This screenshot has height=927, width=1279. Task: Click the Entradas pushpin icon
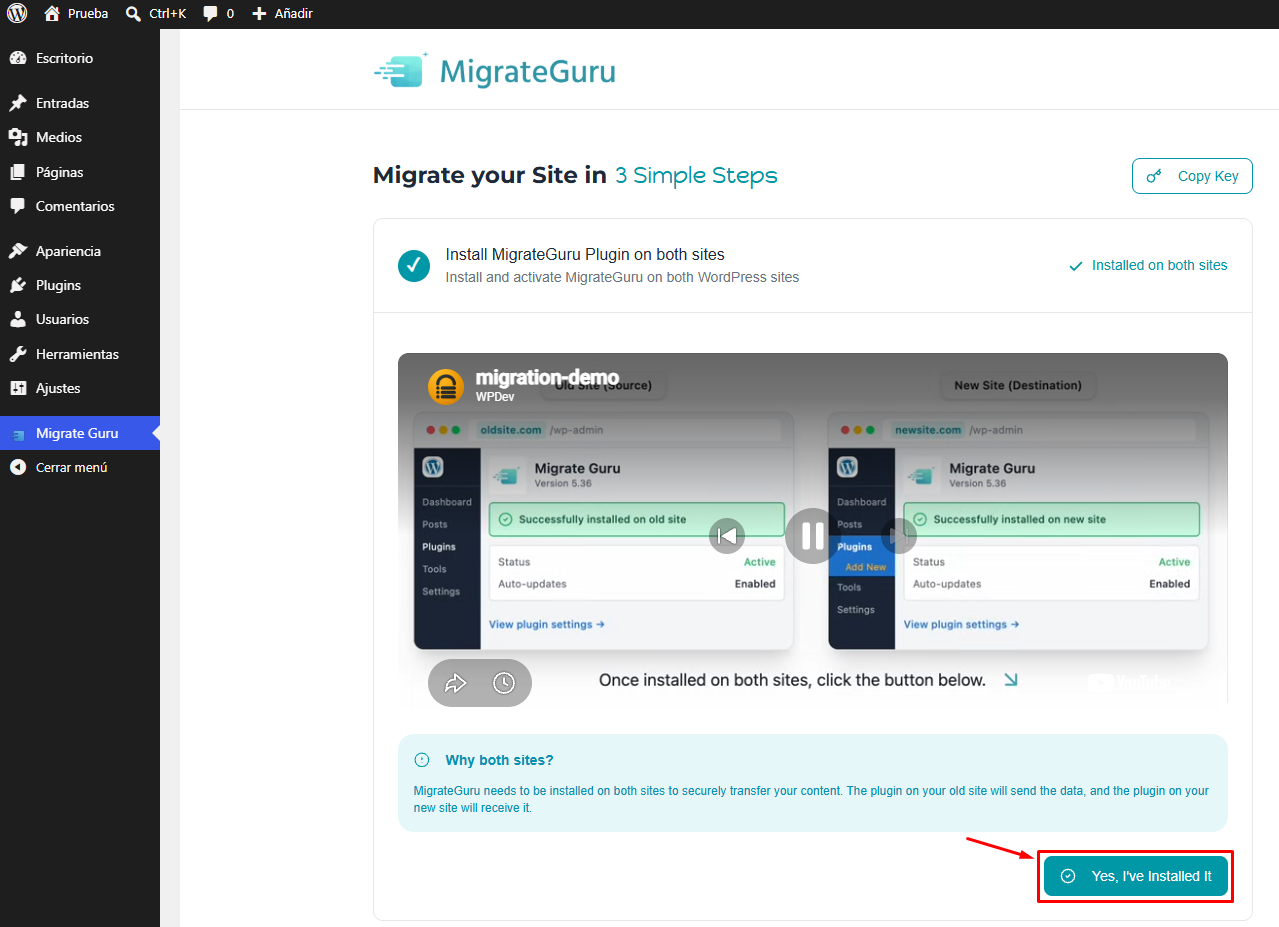(18, 103)
